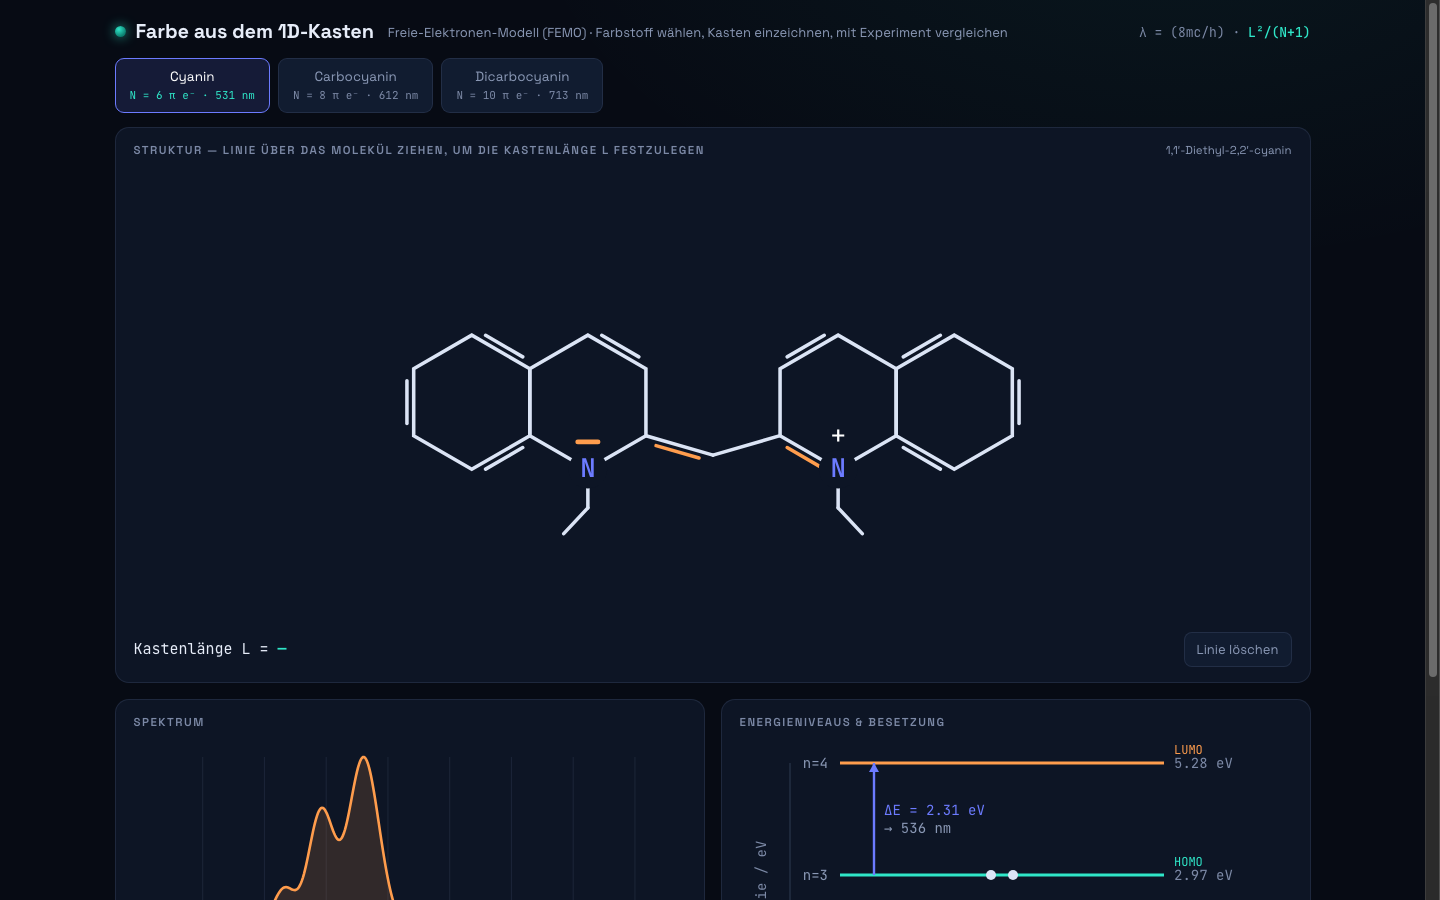Click the left nitrogen atom N with ethyl group
The height and width of the screenshot is (900, 1440).
[588, 468]
